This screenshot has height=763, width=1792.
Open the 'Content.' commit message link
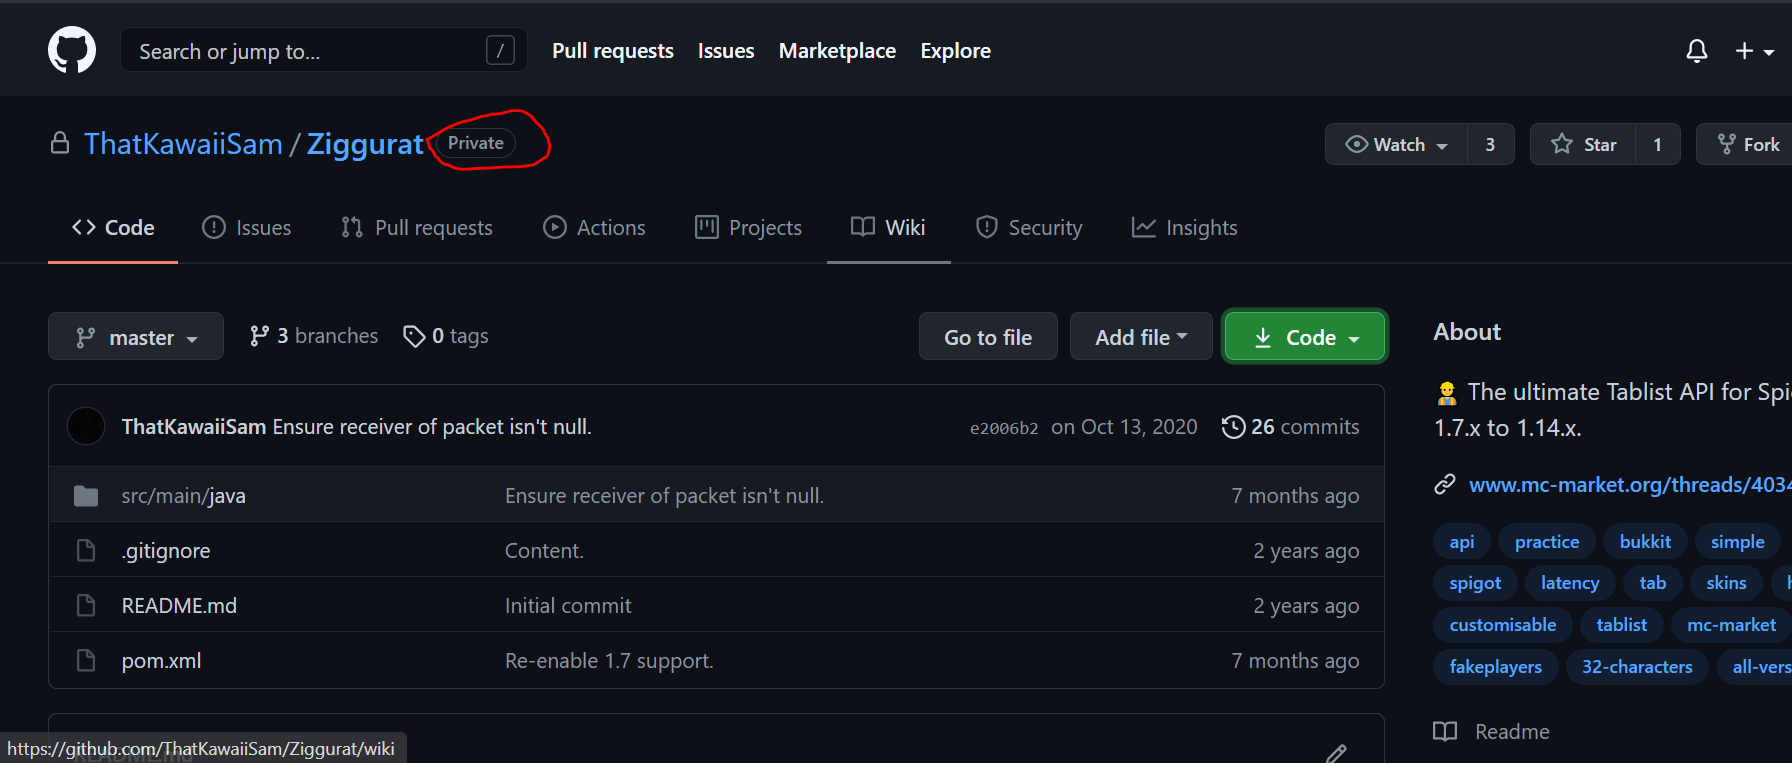[544, 551]
